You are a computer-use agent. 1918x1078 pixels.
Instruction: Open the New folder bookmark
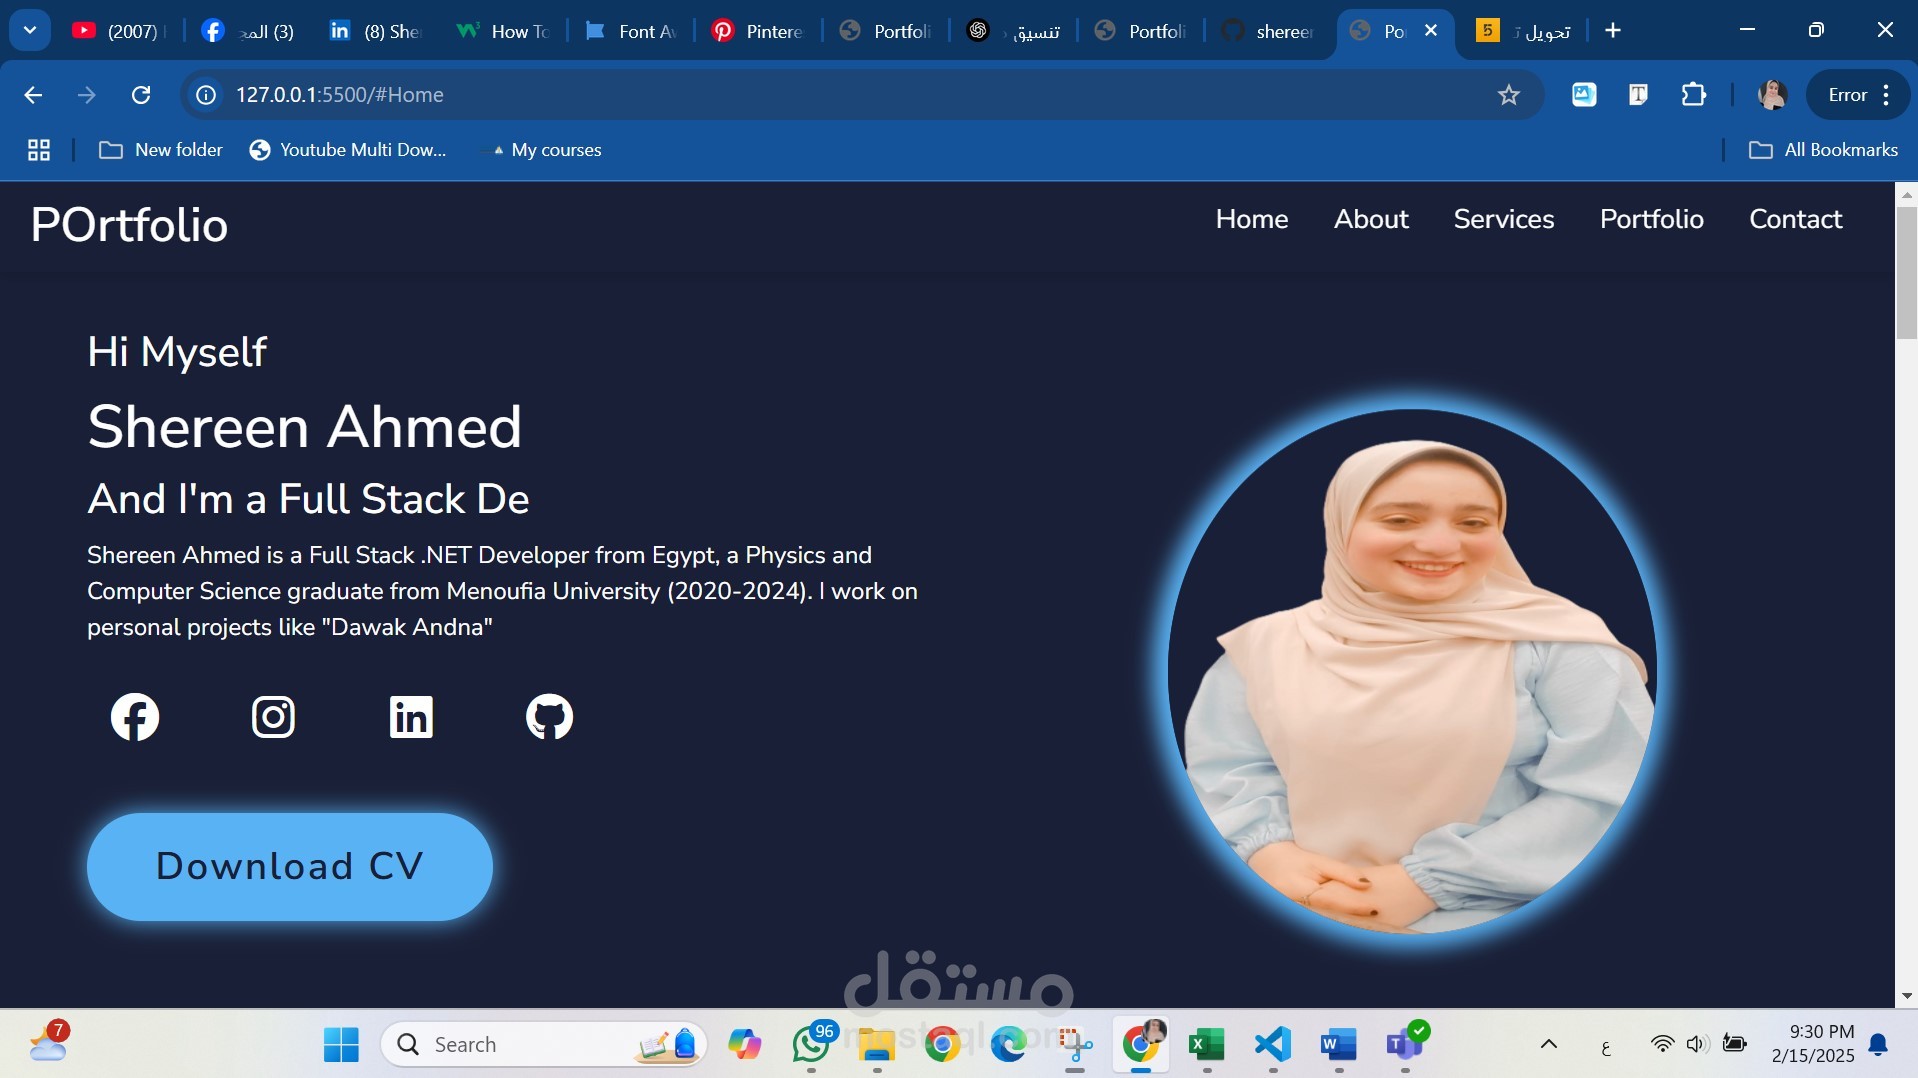[161, 150]
